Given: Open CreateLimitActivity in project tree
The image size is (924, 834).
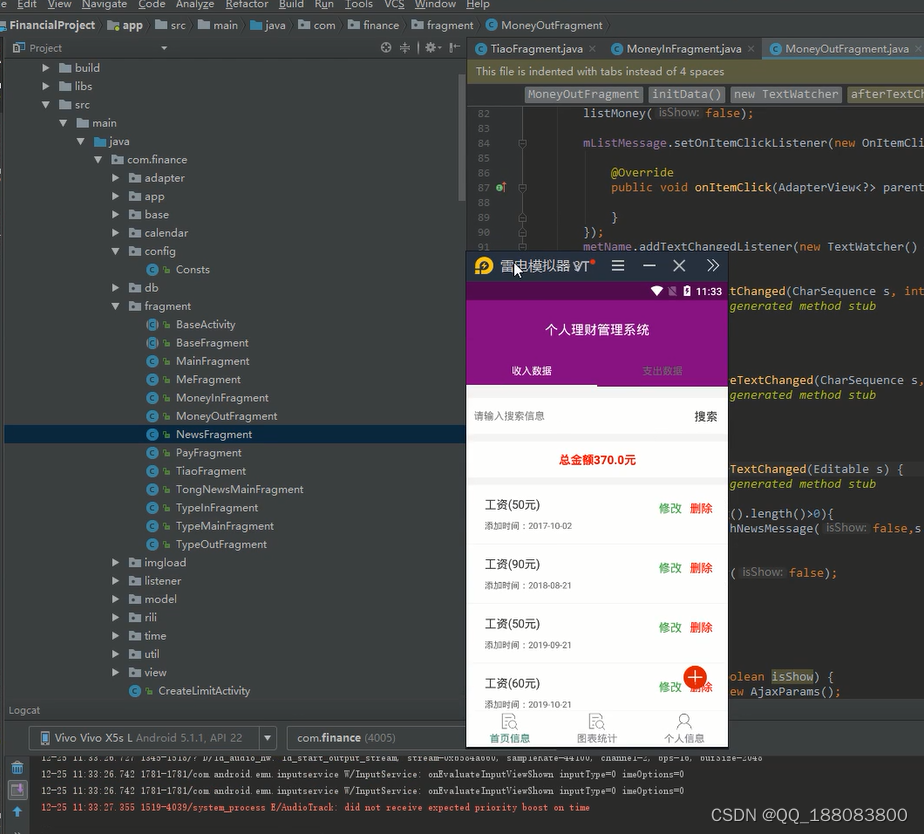Looking at the screenshot, I should click(x=204, y=691).
